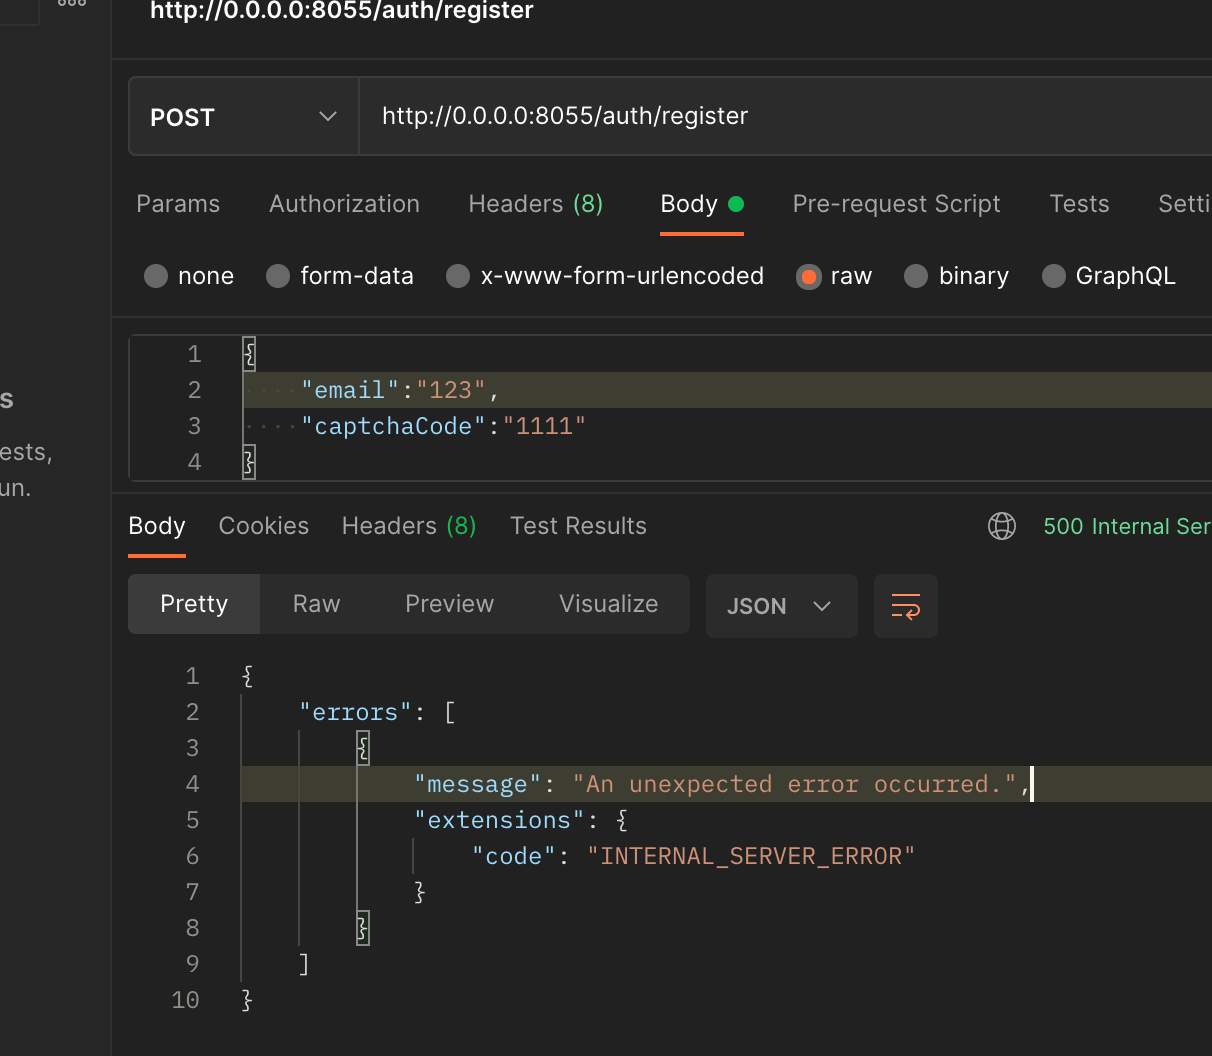Click the 500 Internal Server status link
This screenshot has width=1212, height=1056.
(x=1127, y=526)
